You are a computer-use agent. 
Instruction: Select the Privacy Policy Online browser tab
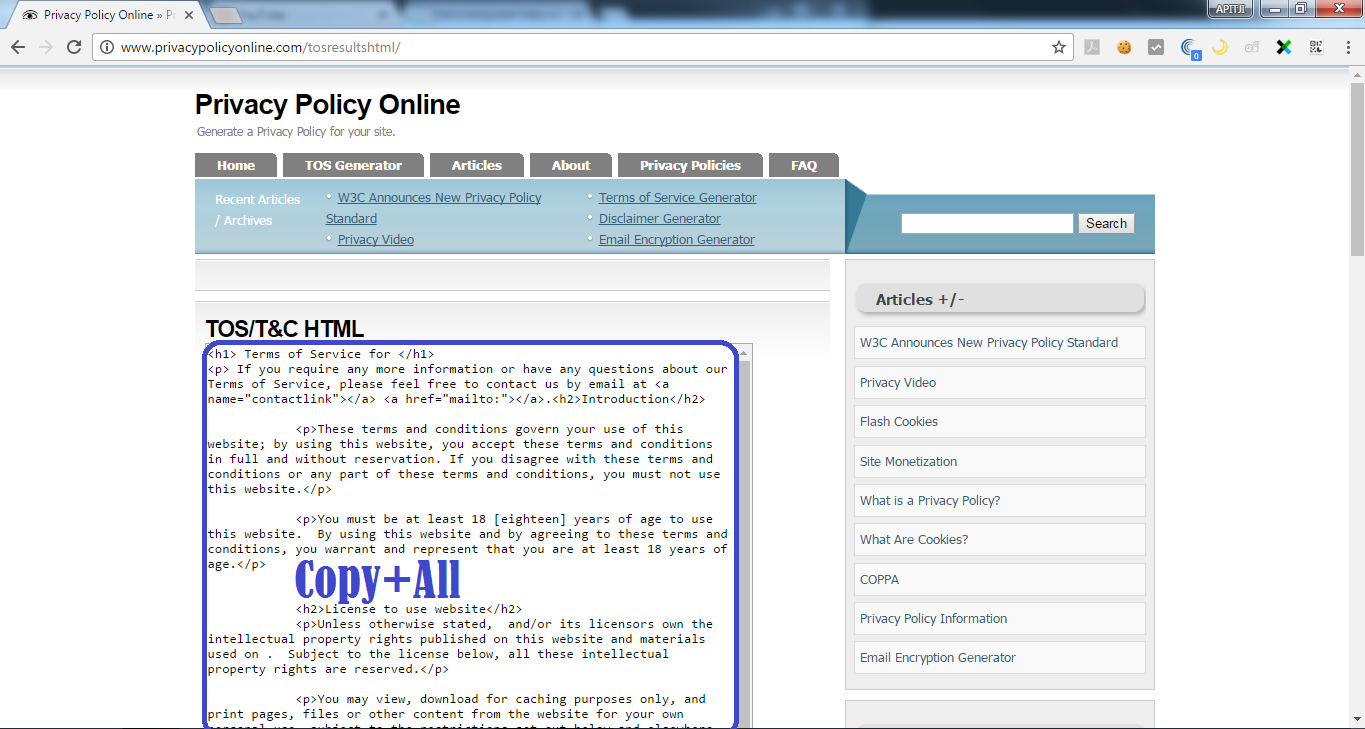106,15
